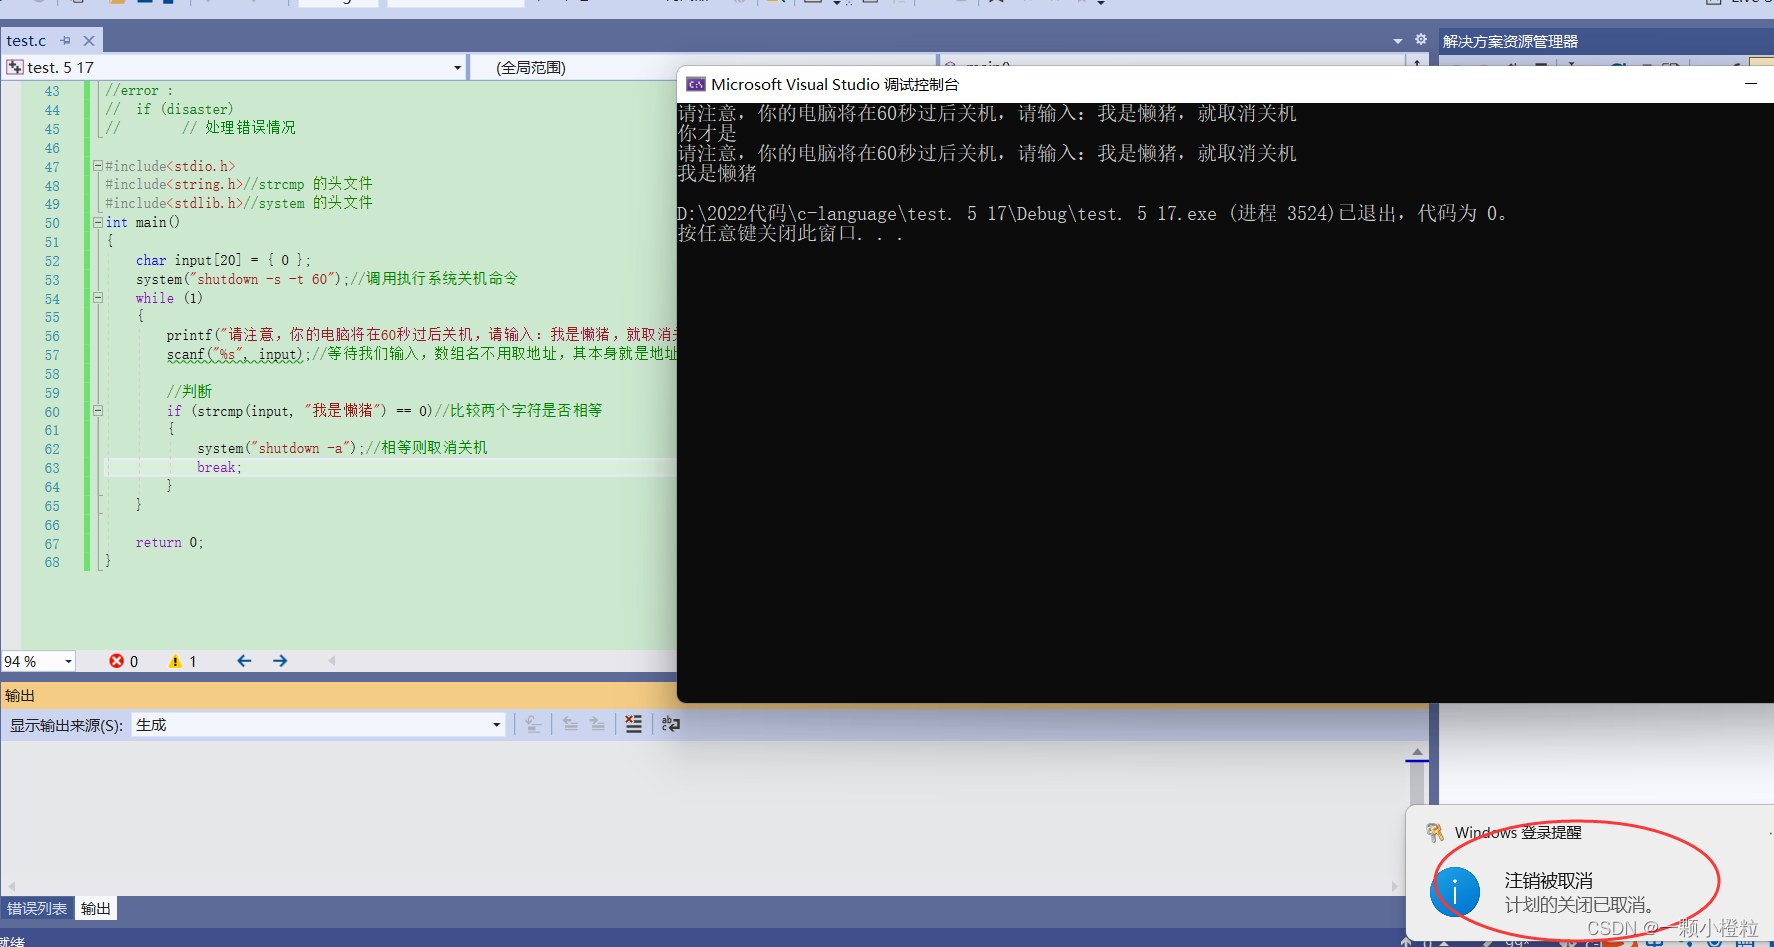This screenshot has height=947, width=1774.
Task: Click the strcmp if-statement on line 60
Action: click(384, 410)
